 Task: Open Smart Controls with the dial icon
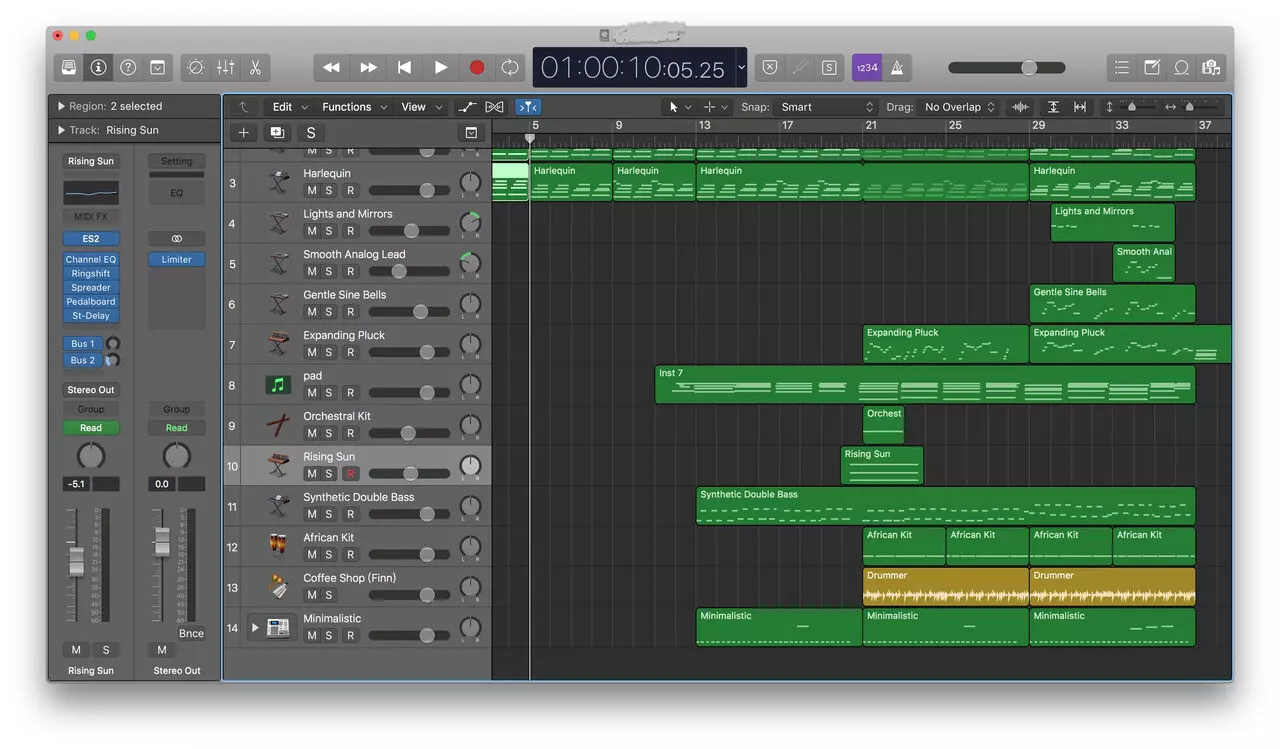[195, 67]
